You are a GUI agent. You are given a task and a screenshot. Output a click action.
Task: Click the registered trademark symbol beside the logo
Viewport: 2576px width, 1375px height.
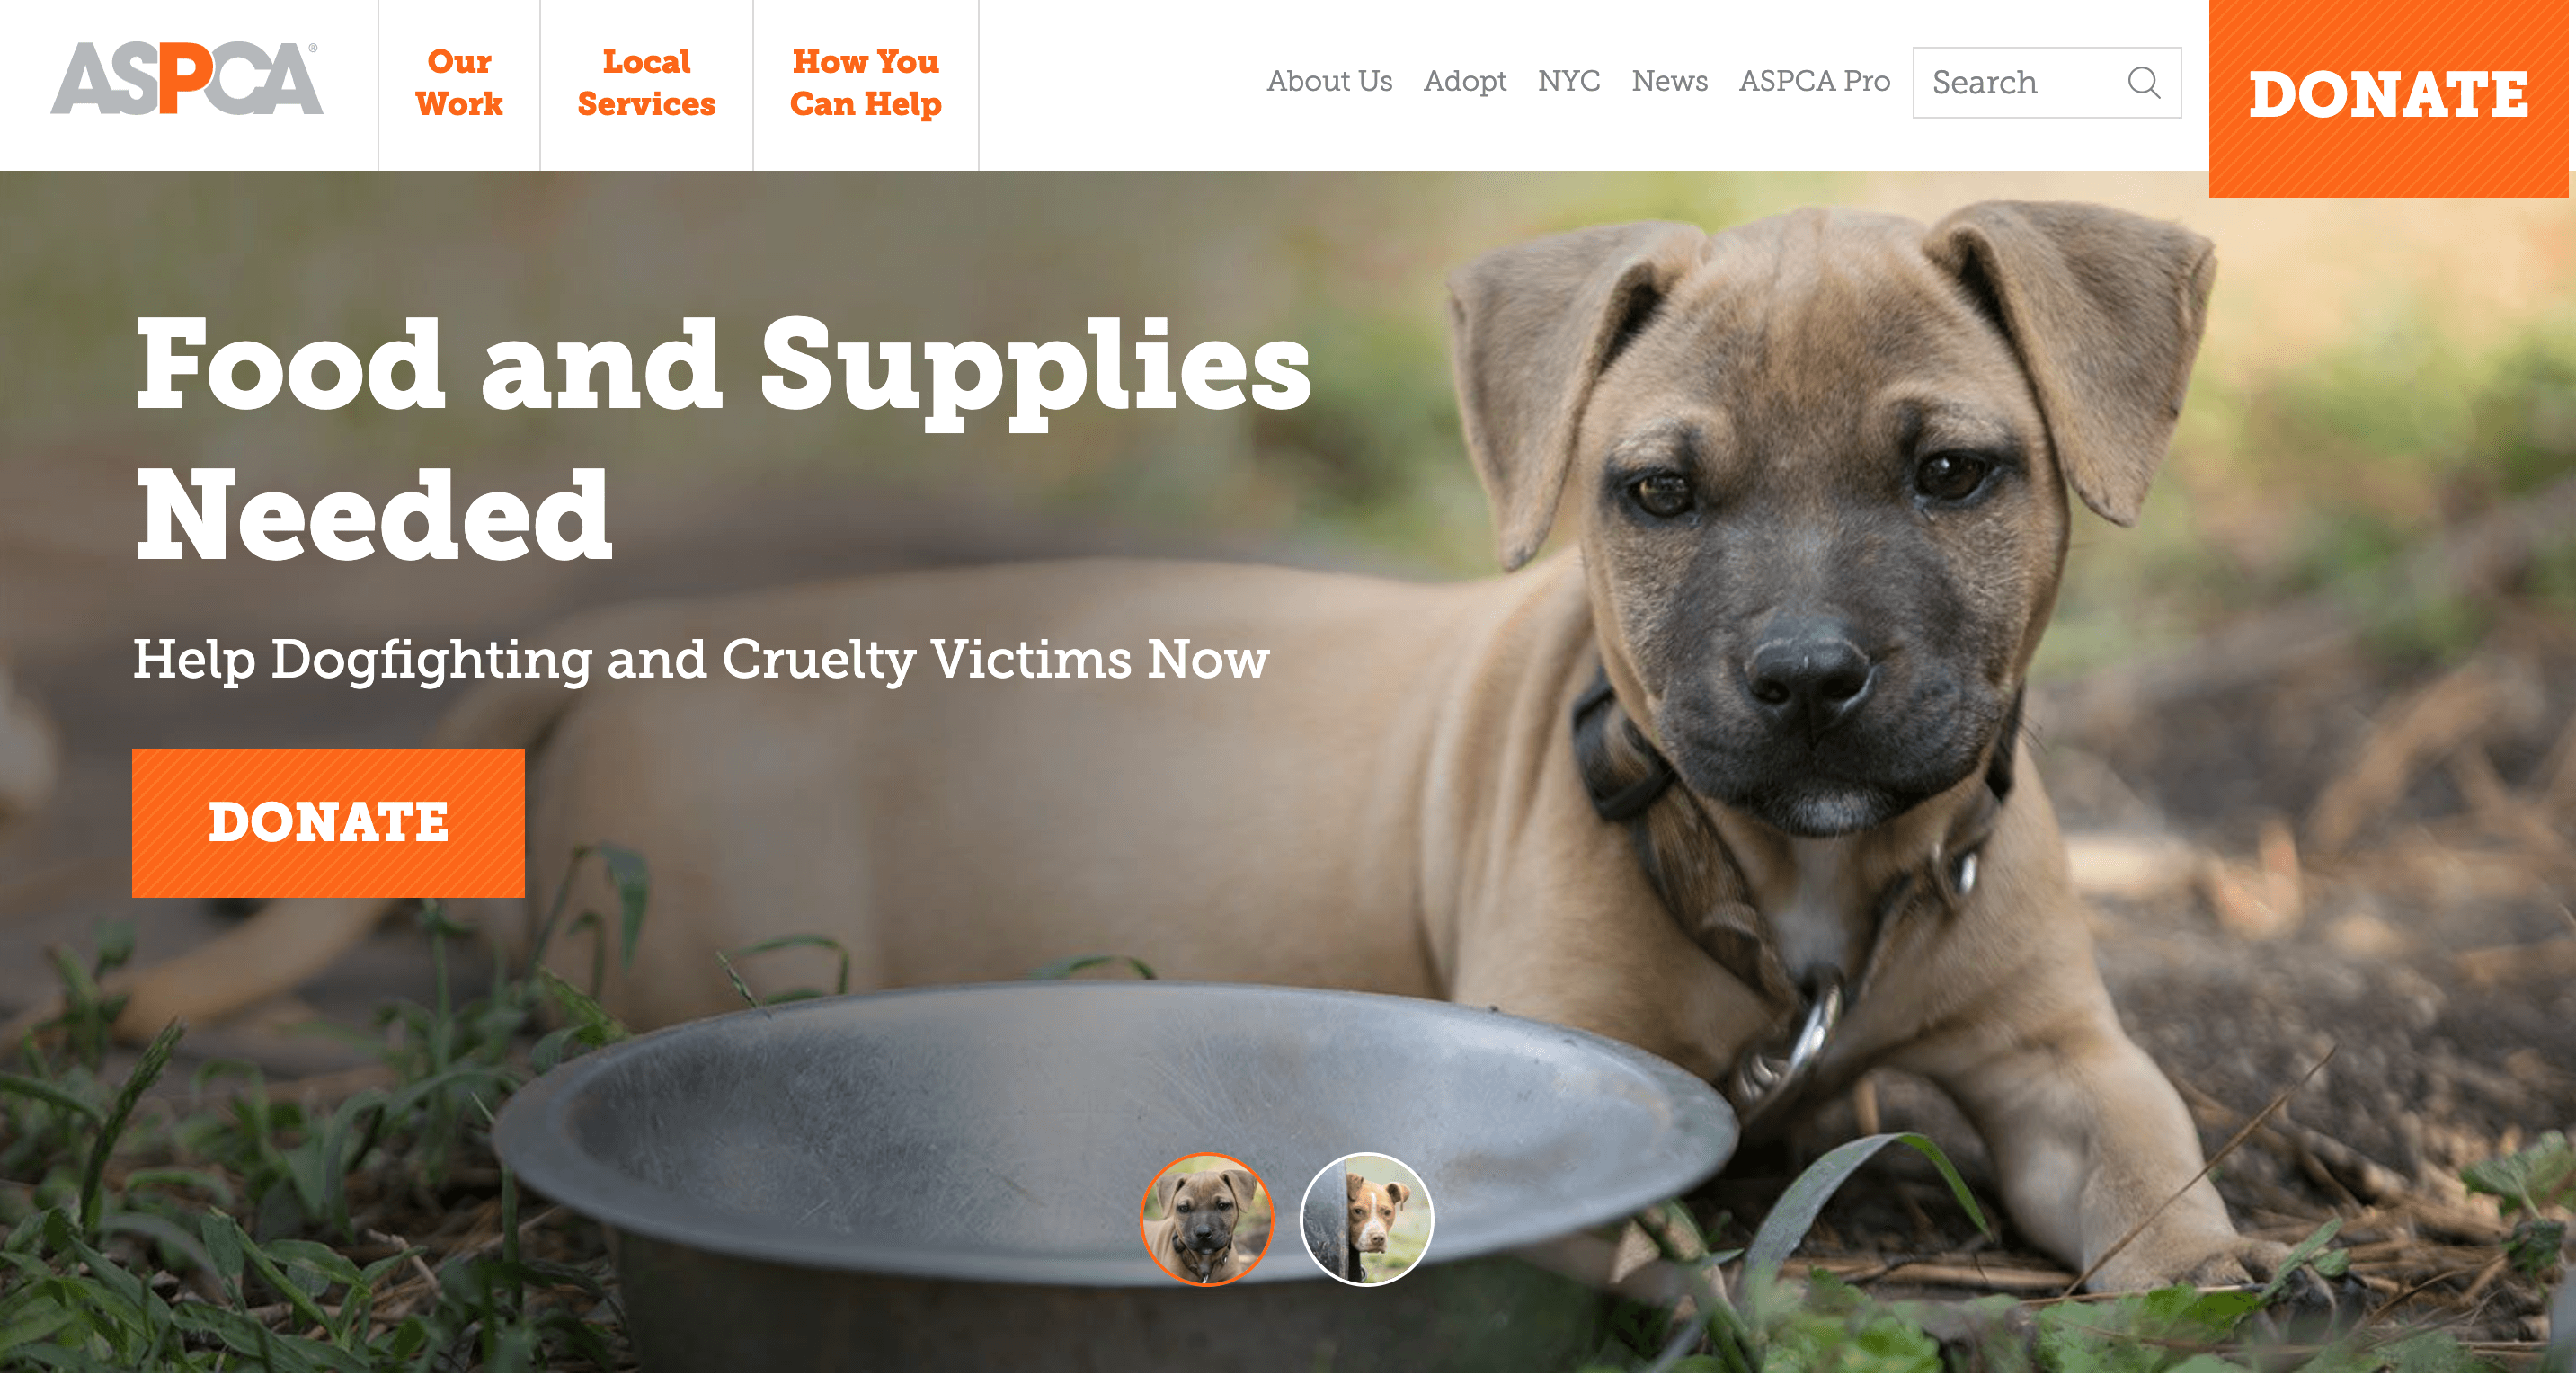coord(313,47)
